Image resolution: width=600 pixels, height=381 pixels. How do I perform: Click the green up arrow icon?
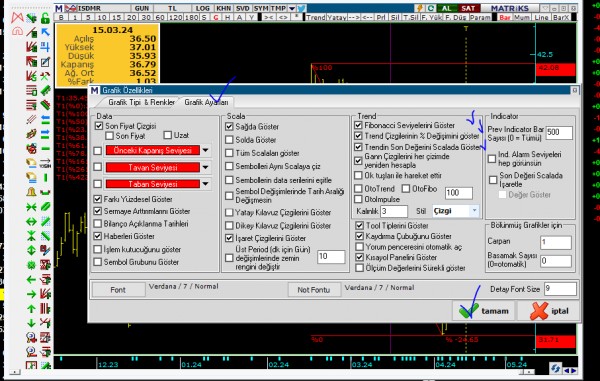pos(31,309)
